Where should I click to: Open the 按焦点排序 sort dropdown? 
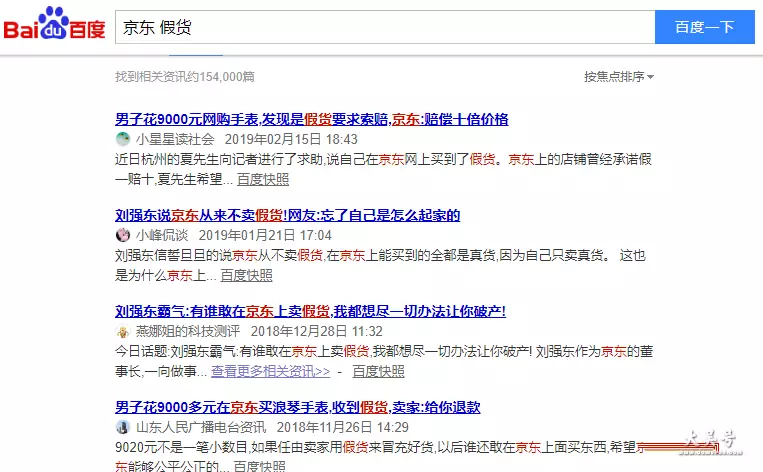(619, 76)
